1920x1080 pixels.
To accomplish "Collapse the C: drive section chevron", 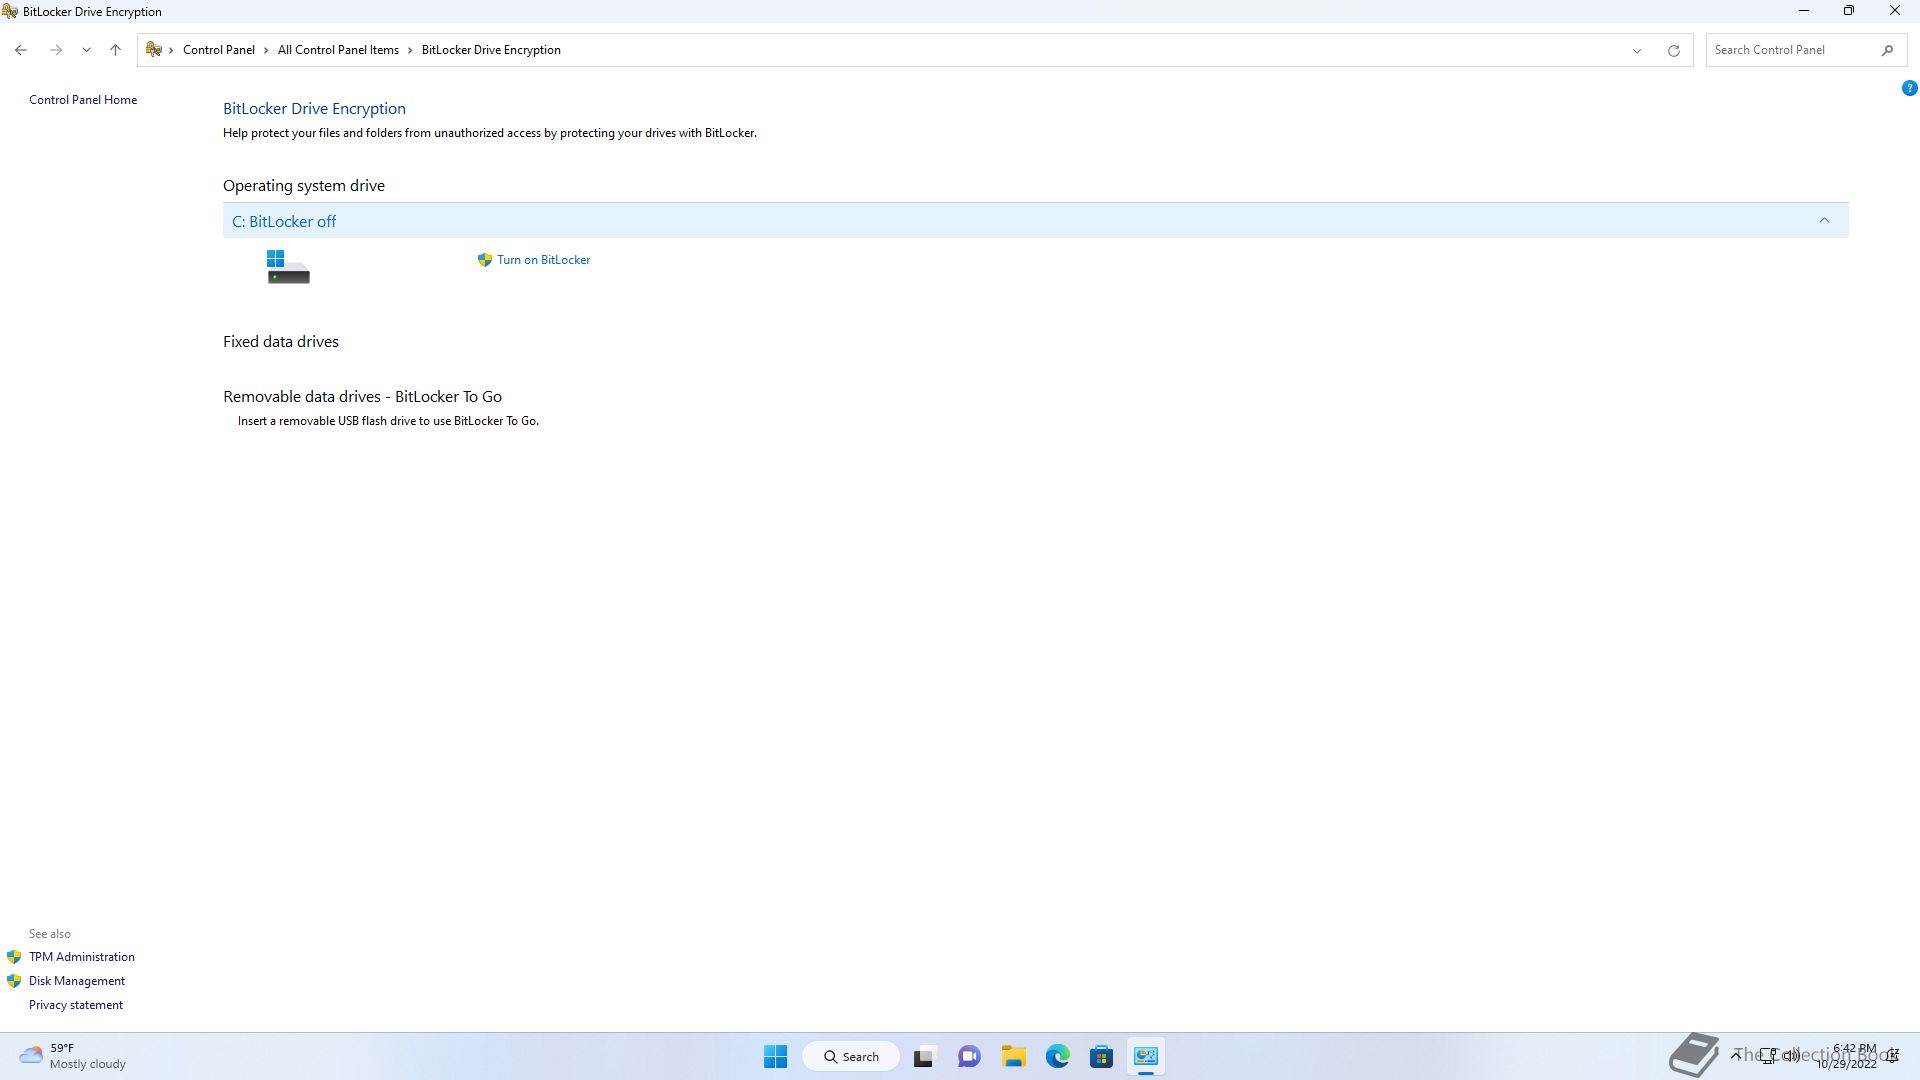I will point(1824,221).
